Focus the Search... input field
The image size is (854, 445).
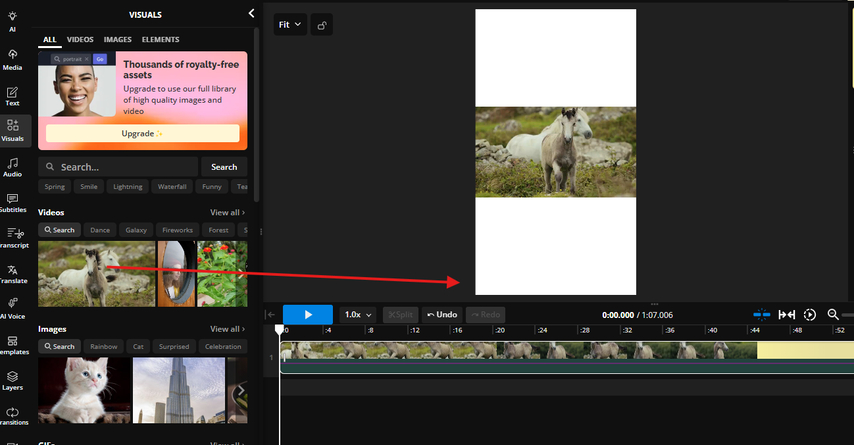coord(118,167)
